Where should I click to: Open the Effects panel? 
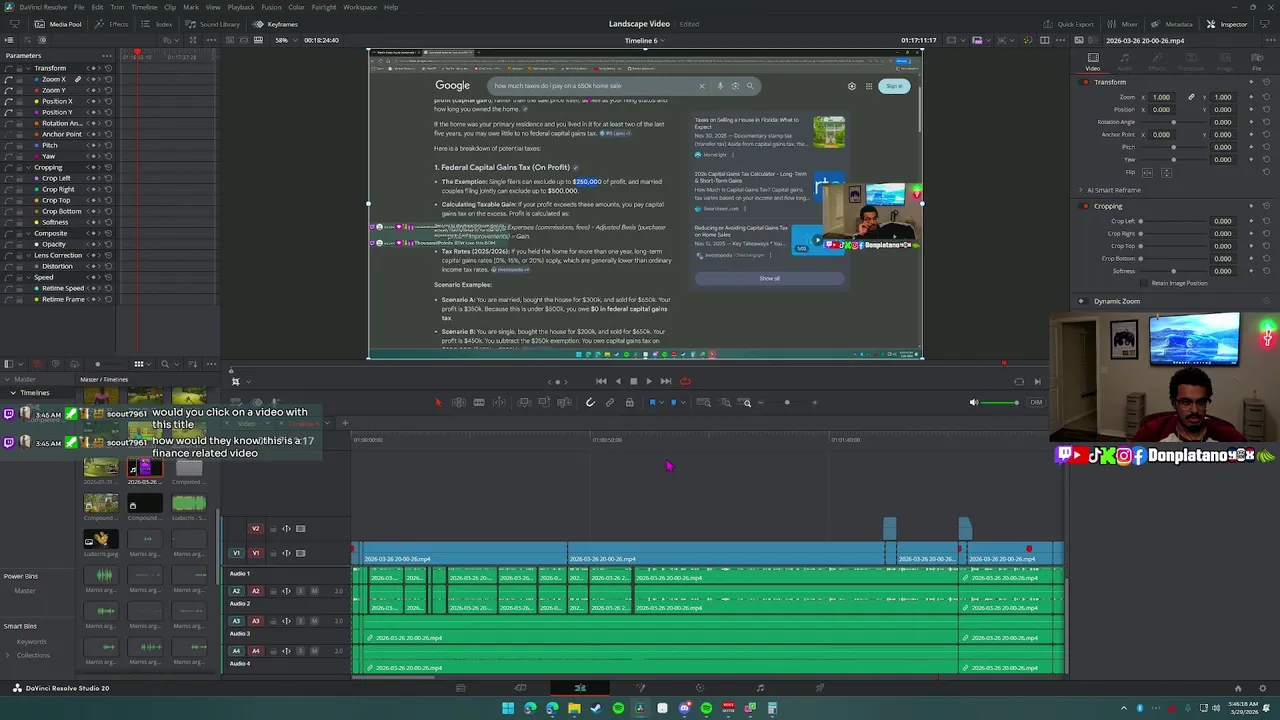[112, 24]
